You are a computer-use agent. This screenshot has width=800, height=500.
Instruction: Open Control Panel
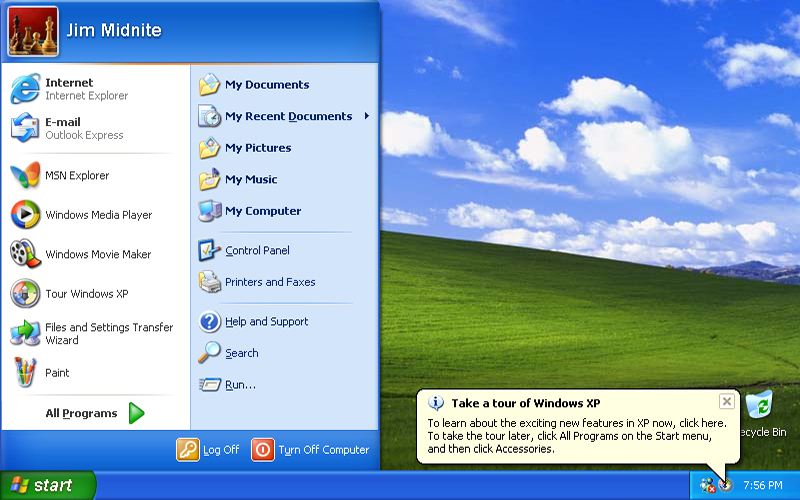pos(257,250)
